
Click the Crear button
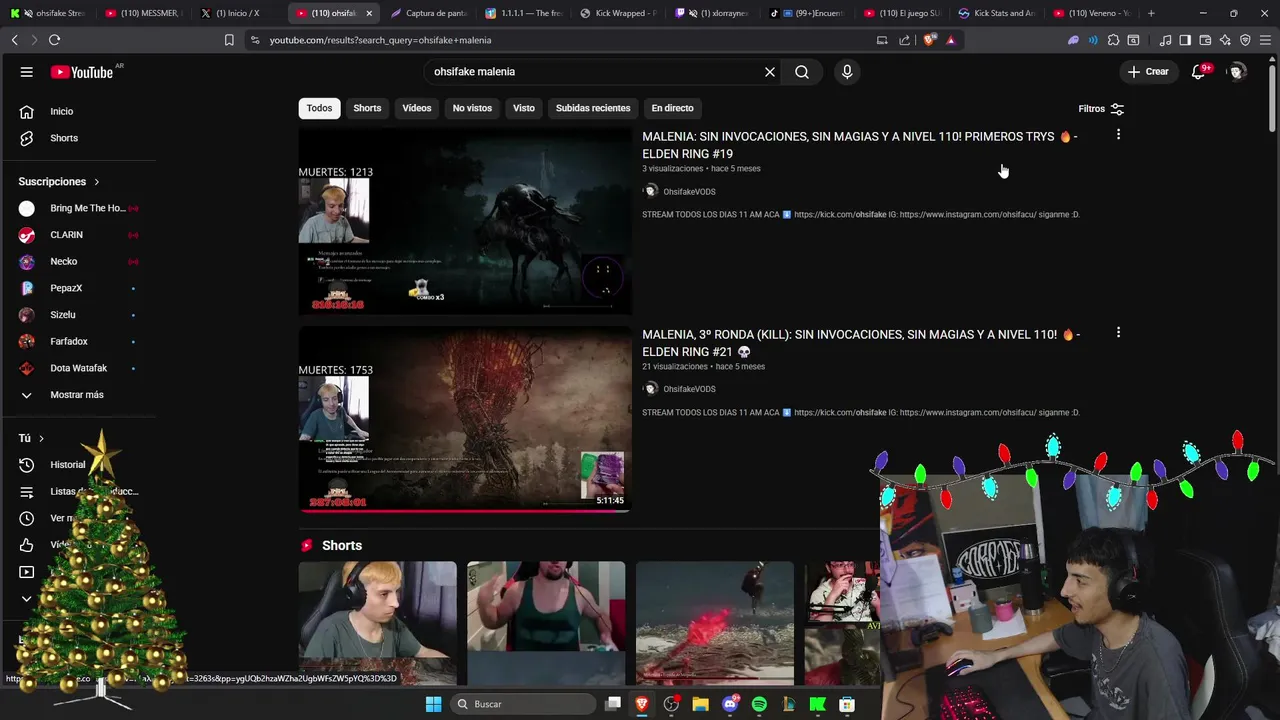click(x=1148, y=72)
